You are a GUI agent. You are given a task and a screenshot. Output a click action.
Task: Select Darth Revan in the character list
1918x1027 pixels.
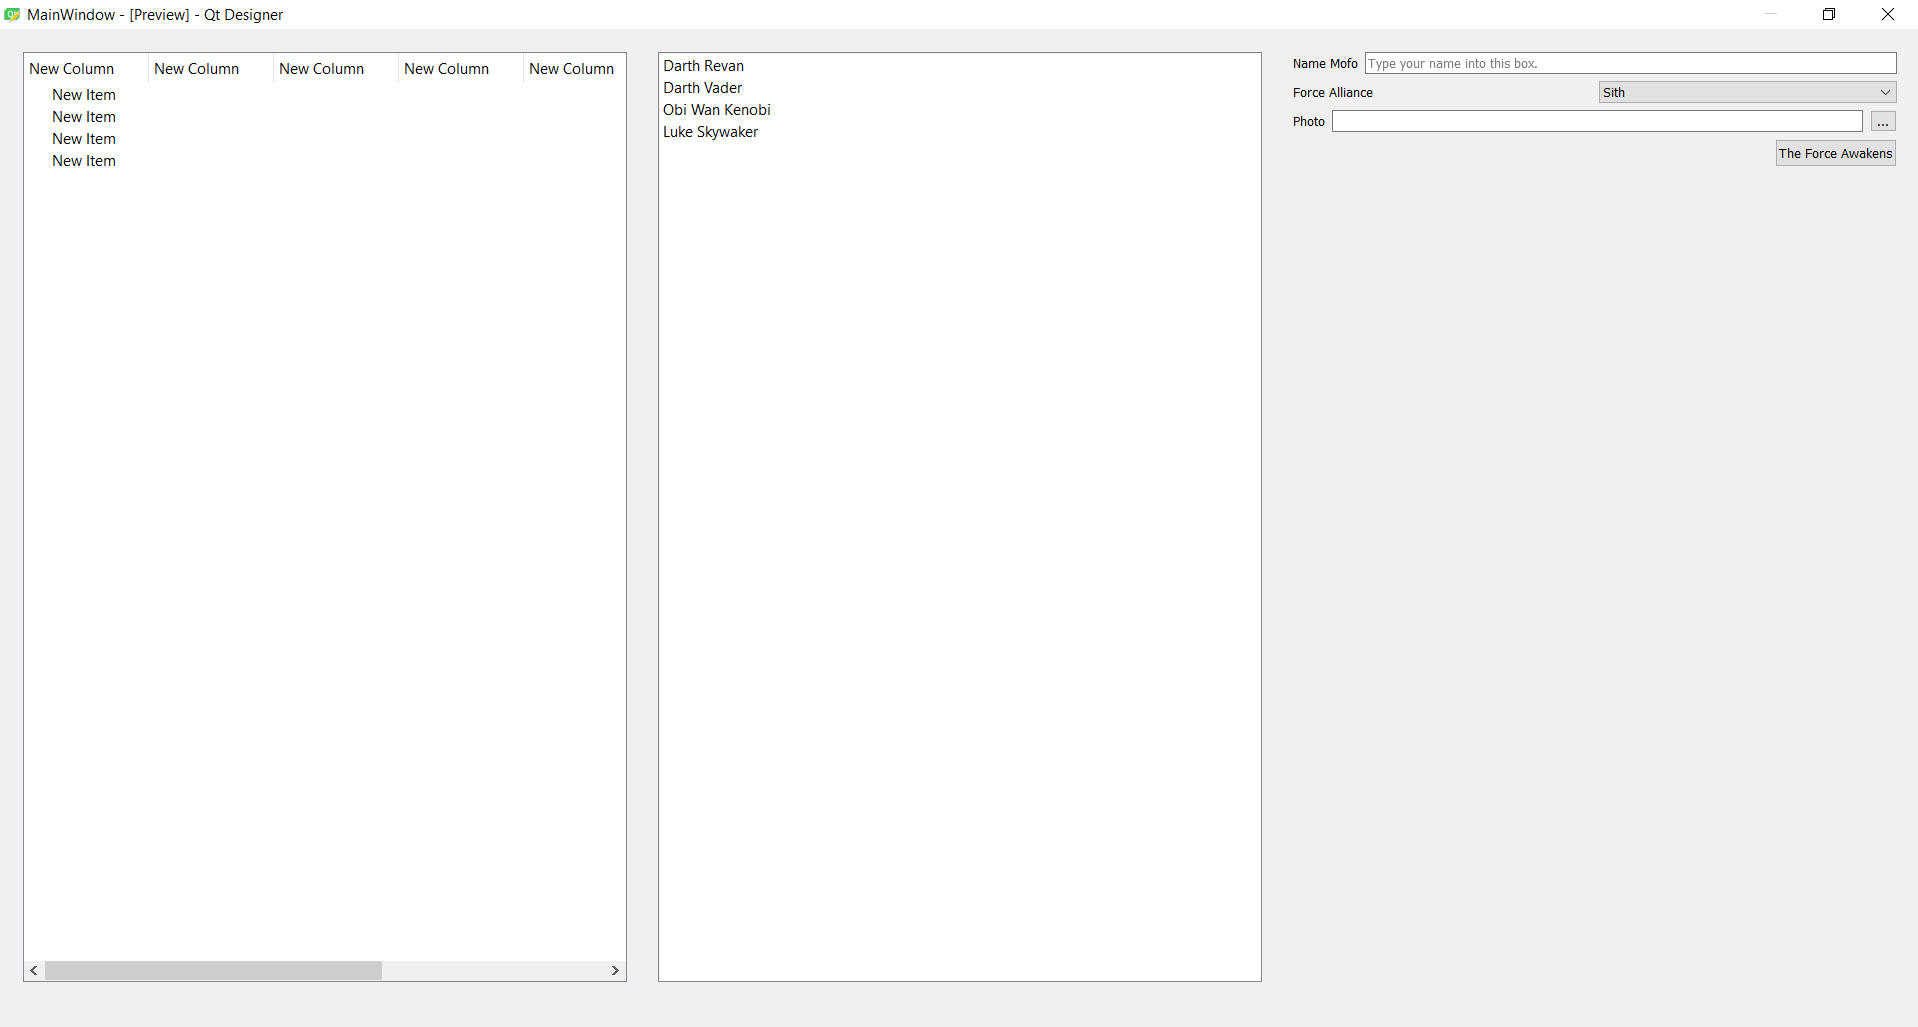704,65
